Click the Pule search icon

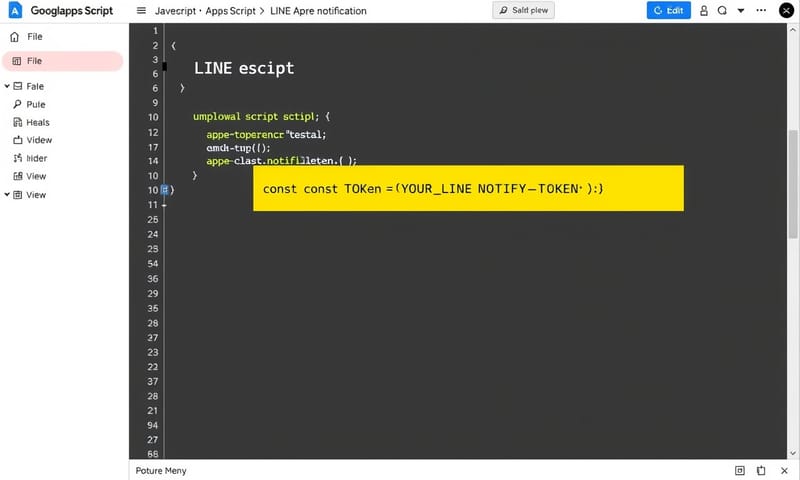click(18, 104)
